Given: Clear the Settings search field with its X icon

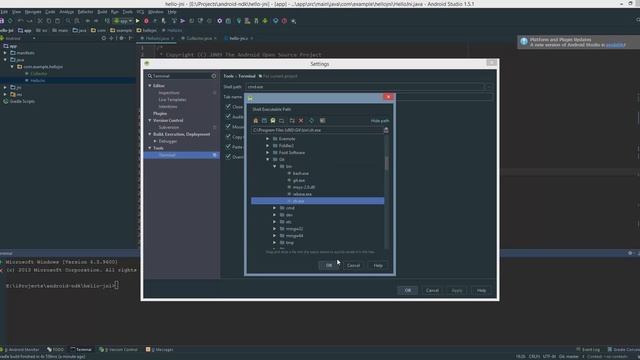Looking at the screenshot, I should pos(214,76).
